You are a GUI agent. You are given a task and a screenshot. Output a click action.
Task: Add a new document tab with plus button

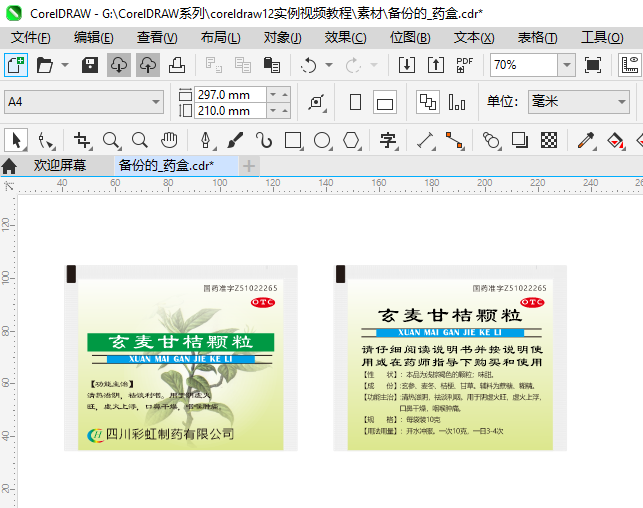249,166
